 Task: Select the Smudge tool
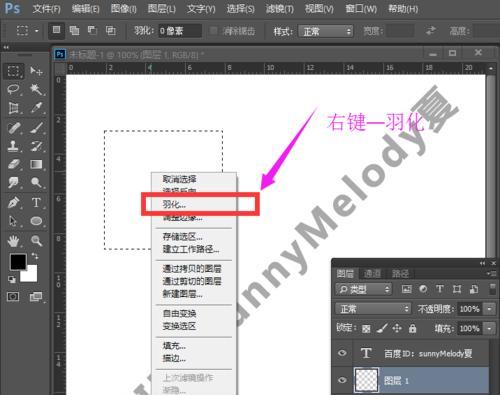tap(13, 182)
